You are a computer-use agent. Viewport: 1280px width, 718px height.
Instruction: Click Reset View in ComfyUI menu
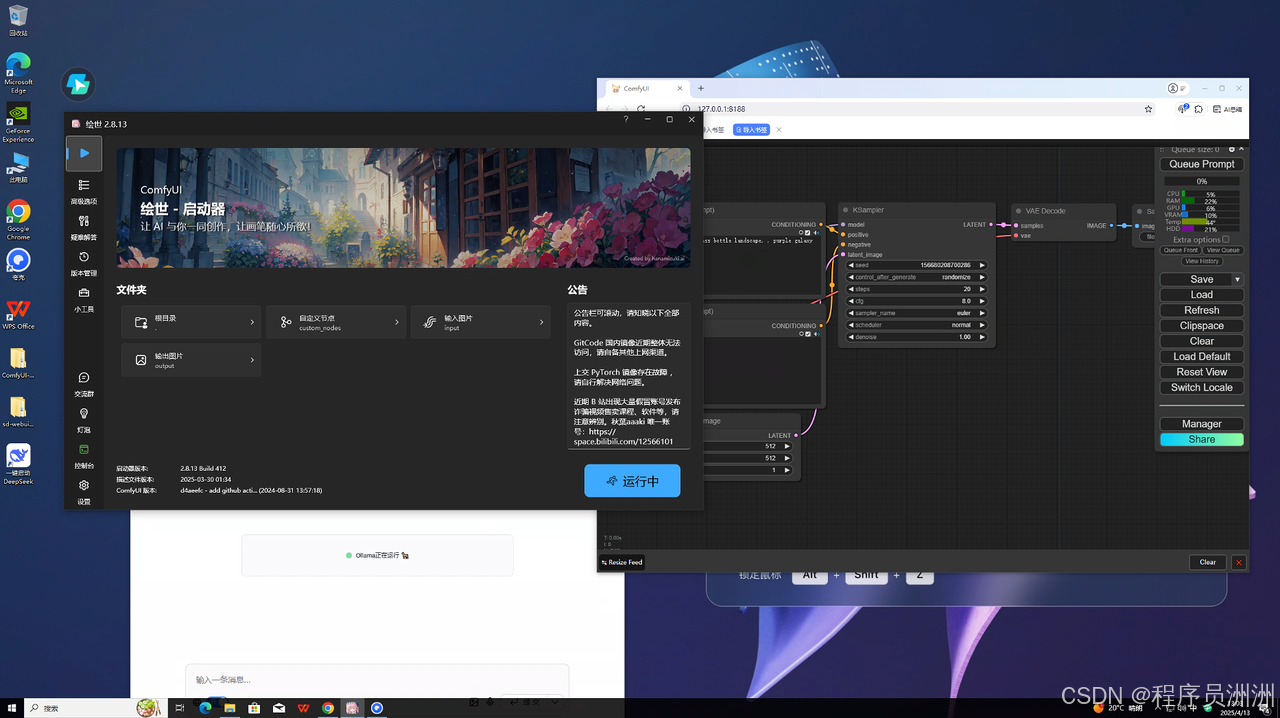1202,372
